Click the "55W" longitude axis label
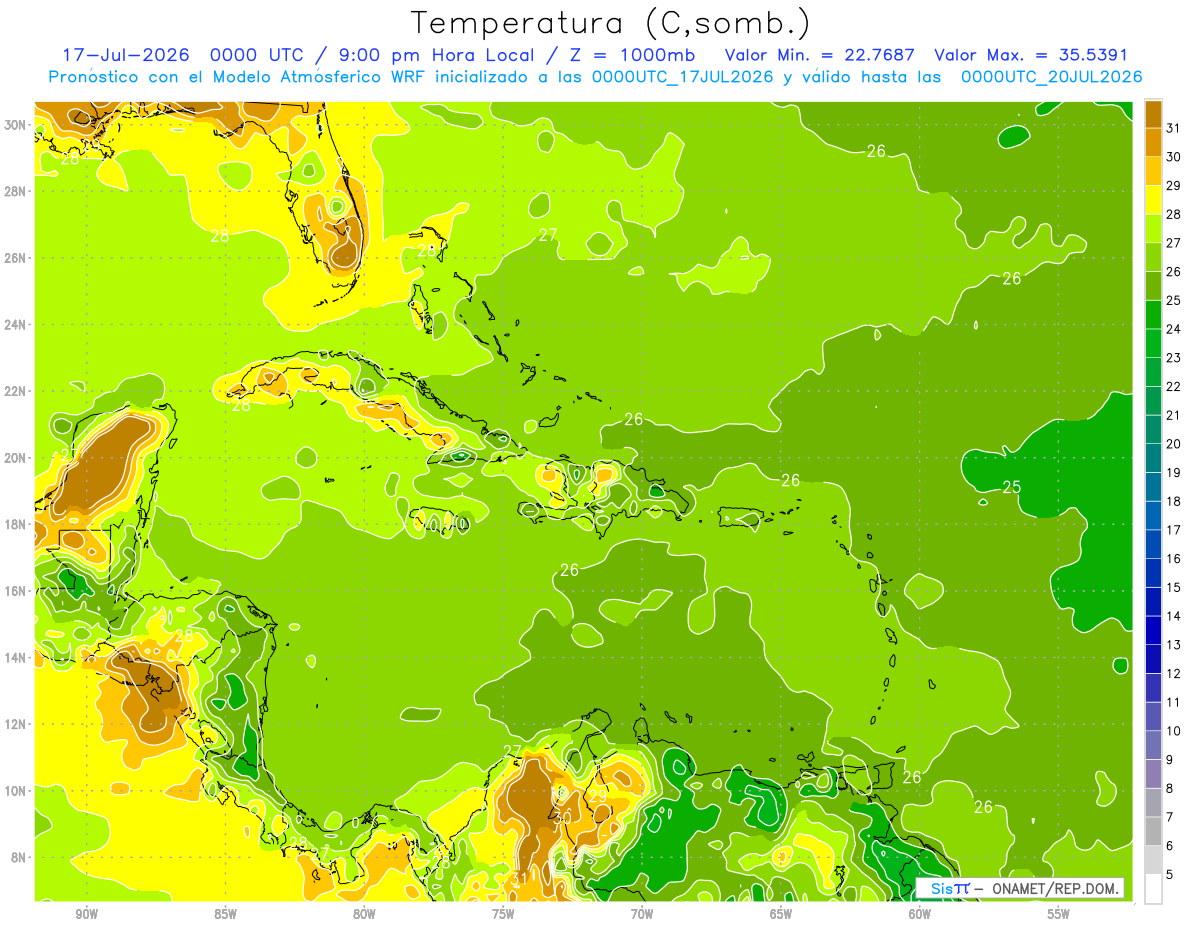Viewport: 1200px width, 927px height. 1059,914
